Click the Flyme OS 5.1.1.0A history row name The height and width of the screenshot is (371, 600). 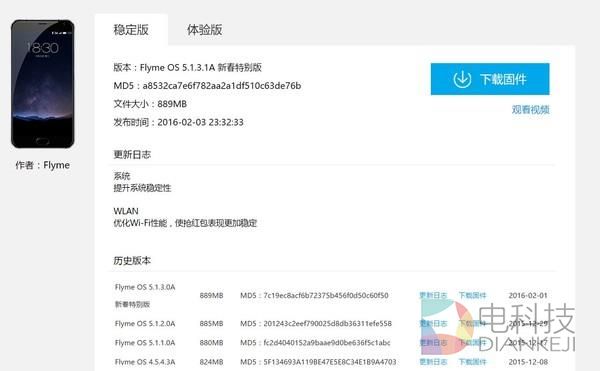point(145,343)
